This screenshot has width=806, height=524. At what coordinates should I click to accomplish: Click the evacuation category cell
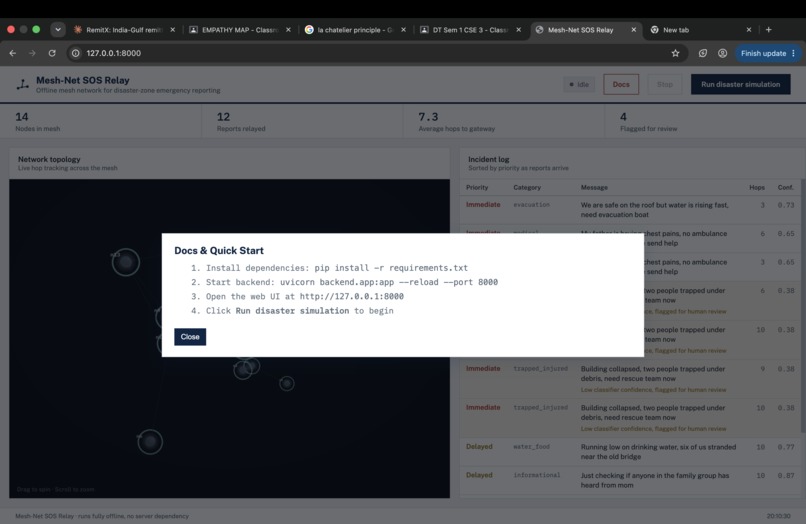coord(532,205)
